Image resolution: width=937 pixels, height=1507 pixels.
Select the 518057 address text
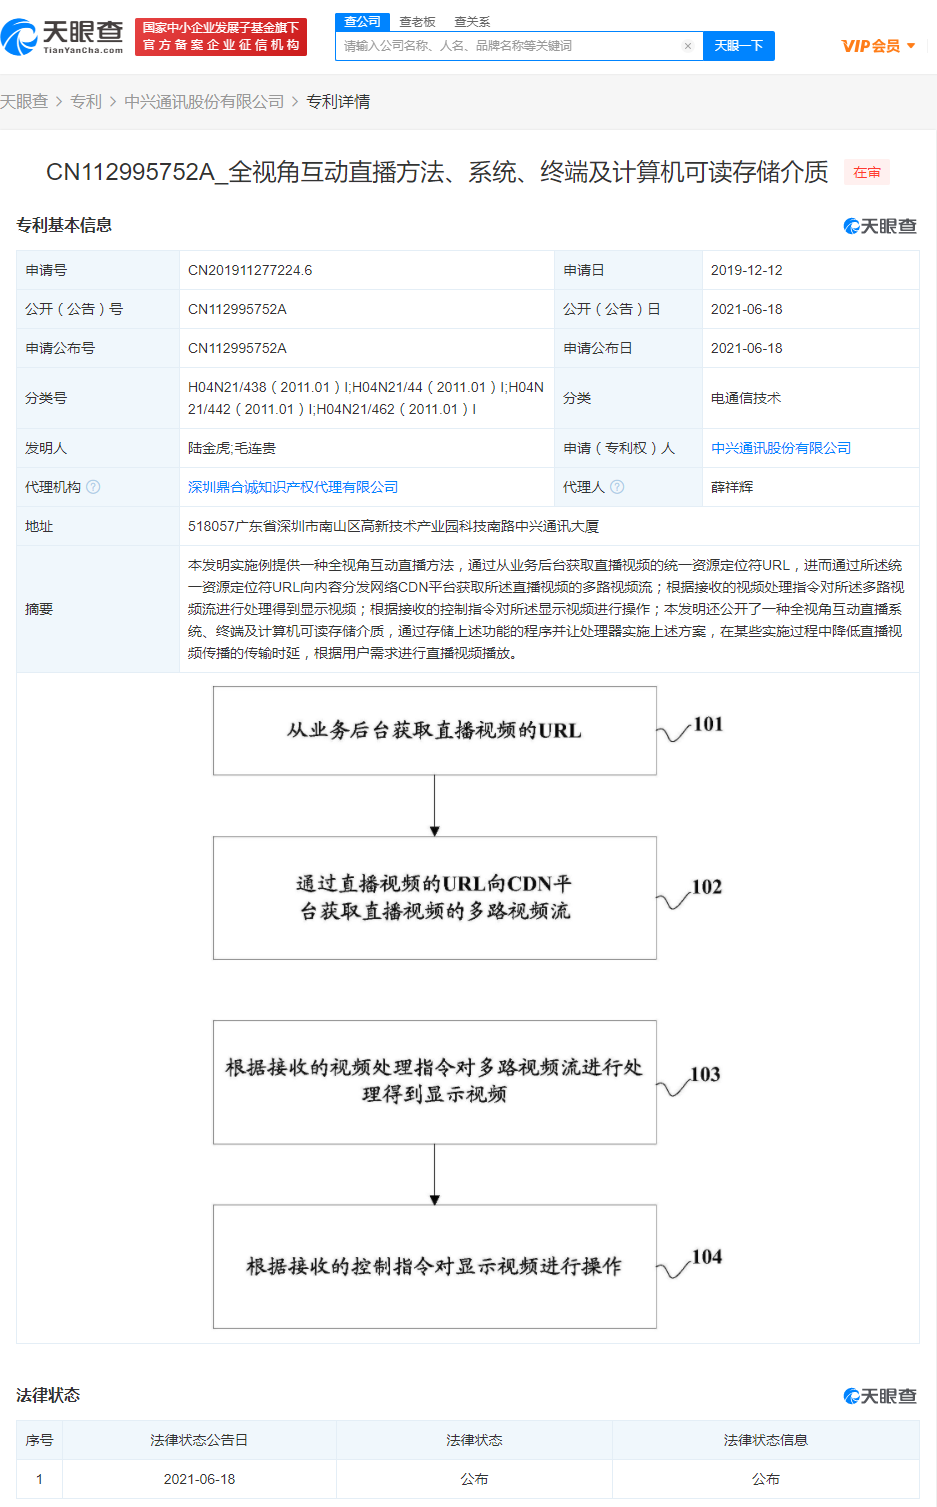pyautogui.click(x=393, y=526)
